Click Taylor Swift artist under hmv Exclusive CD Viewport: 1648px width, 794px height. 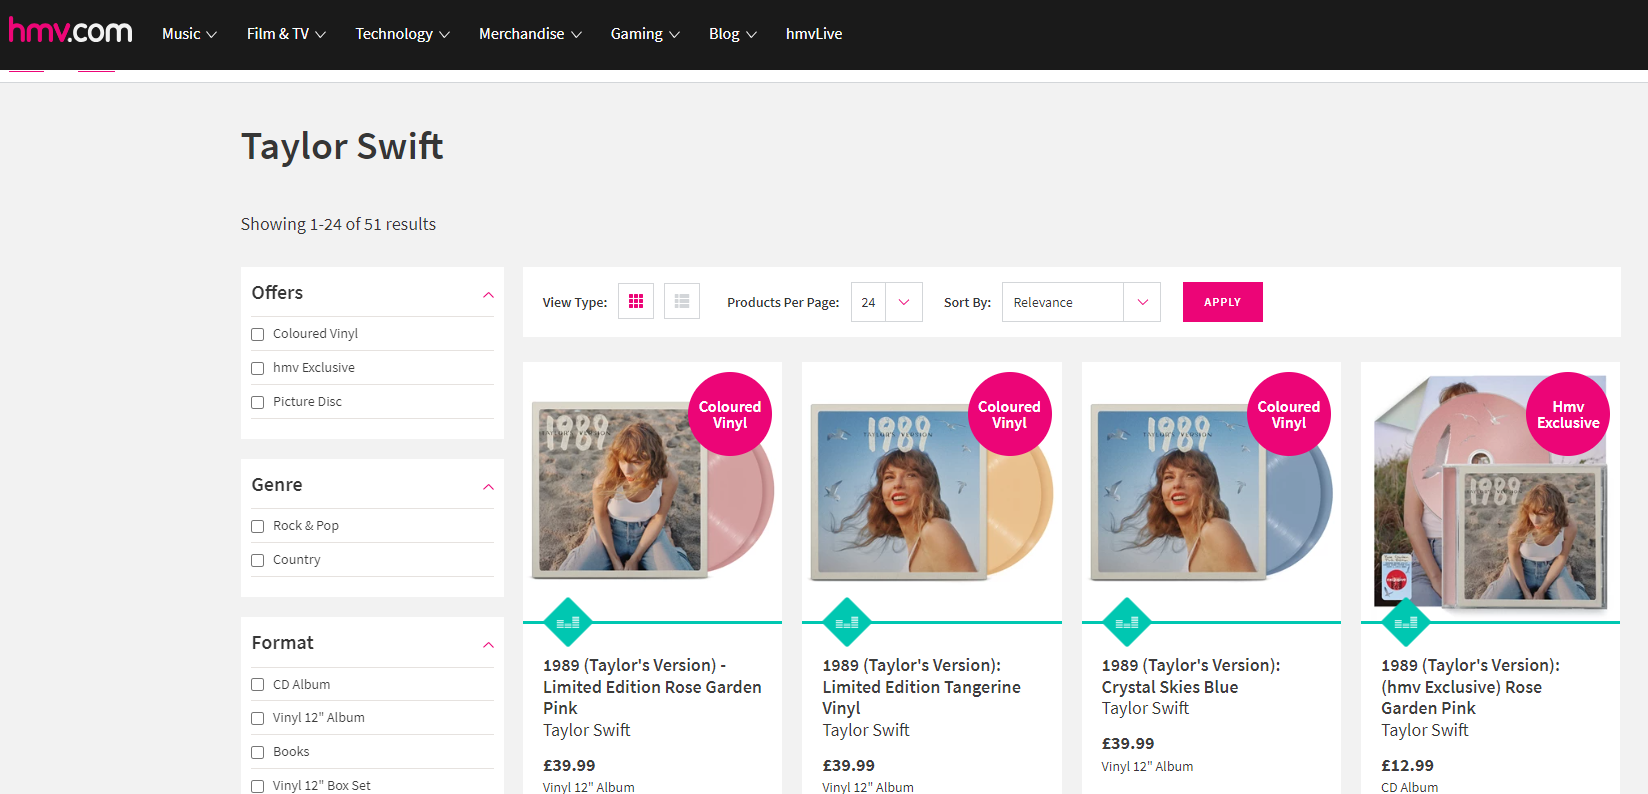(1425, 731)
